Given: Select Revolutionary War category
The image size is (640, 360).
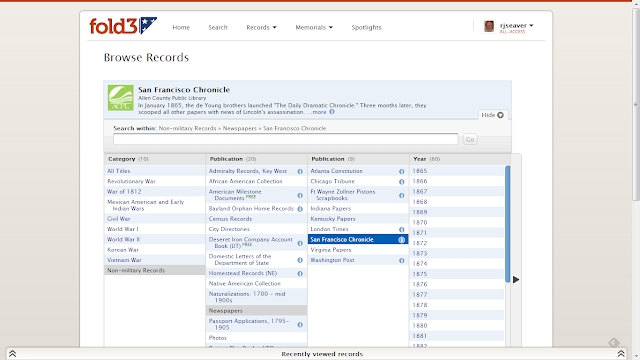Looking at the screenshot, I should point(155,181).
